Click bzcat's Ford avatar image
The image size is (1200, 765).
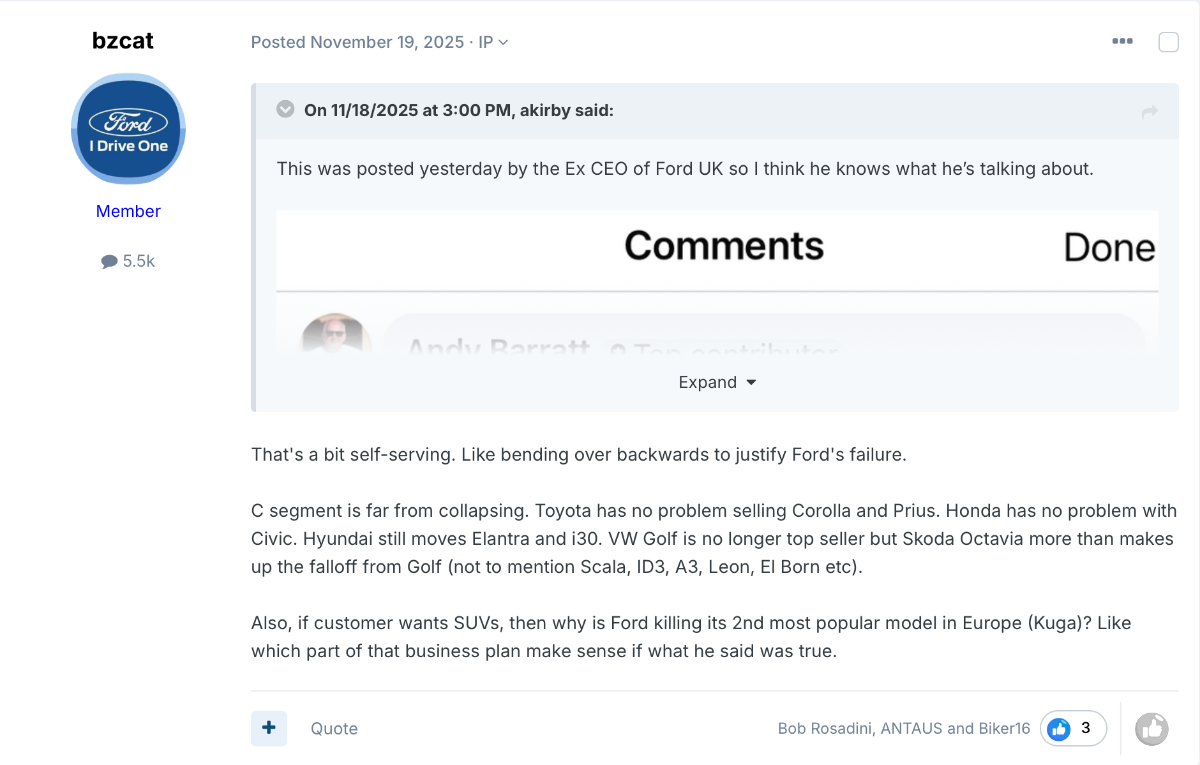[x=128, y=130]
